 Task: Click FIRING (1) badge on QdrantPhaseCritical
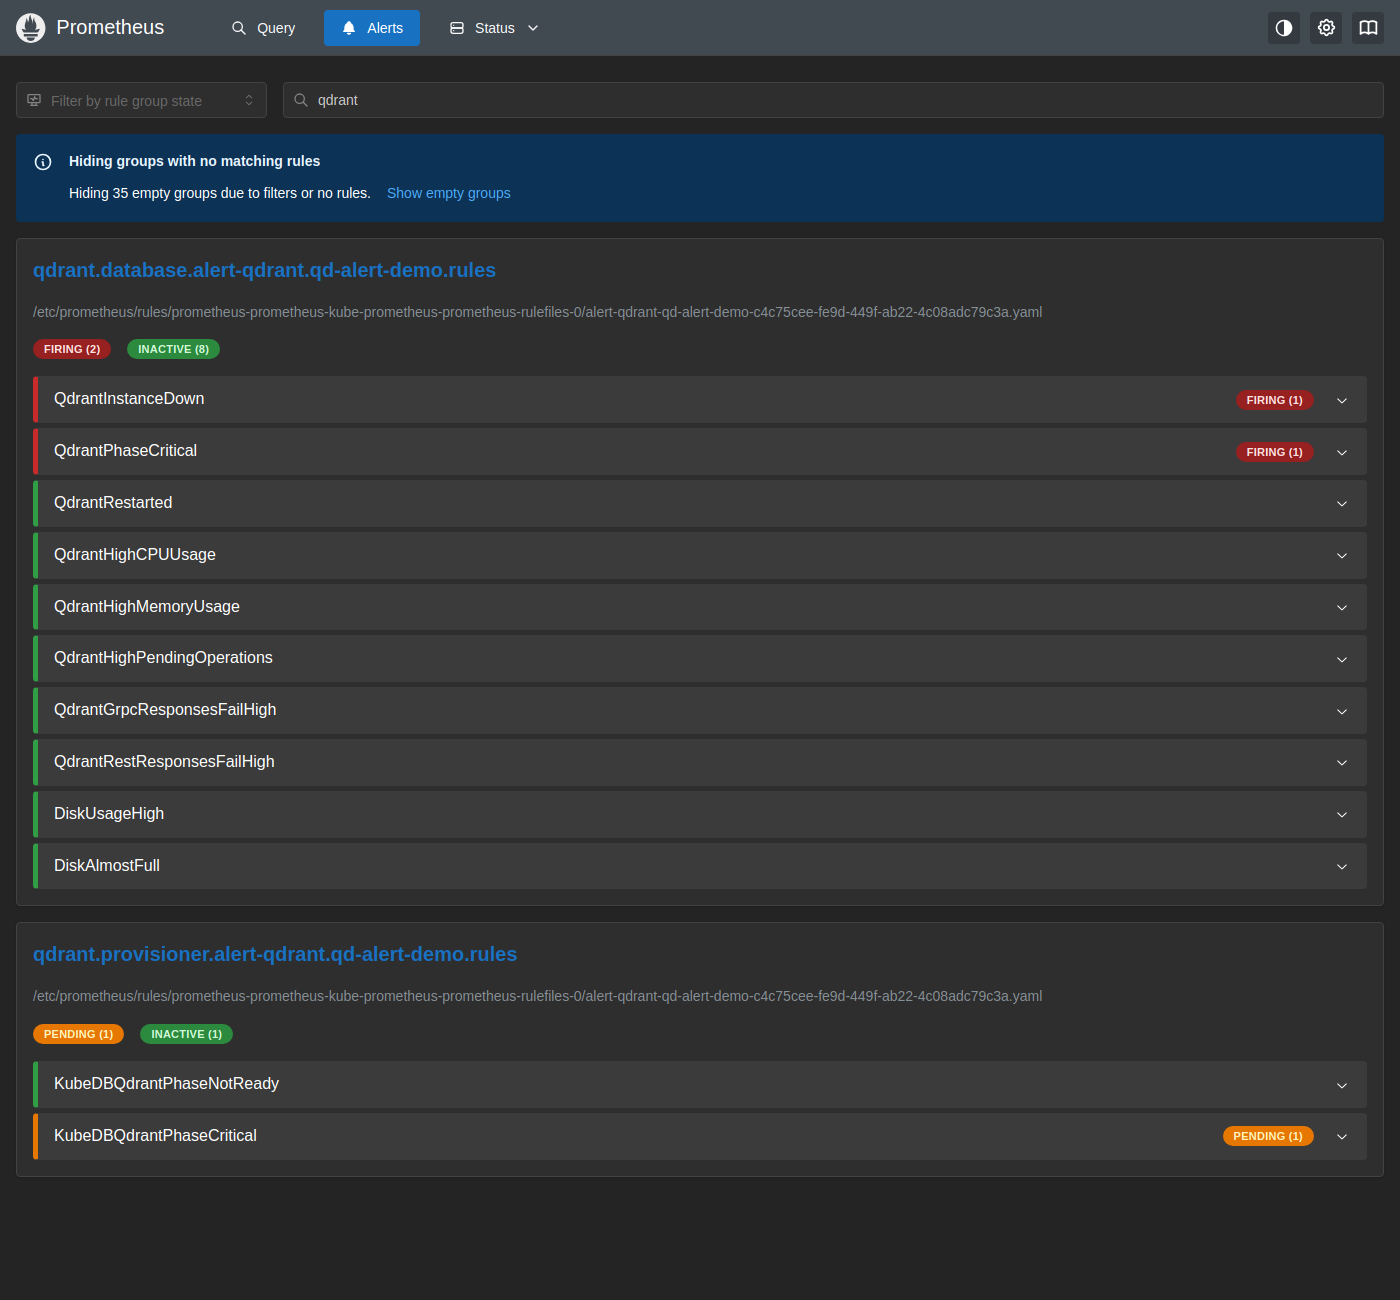[1274, 452]
